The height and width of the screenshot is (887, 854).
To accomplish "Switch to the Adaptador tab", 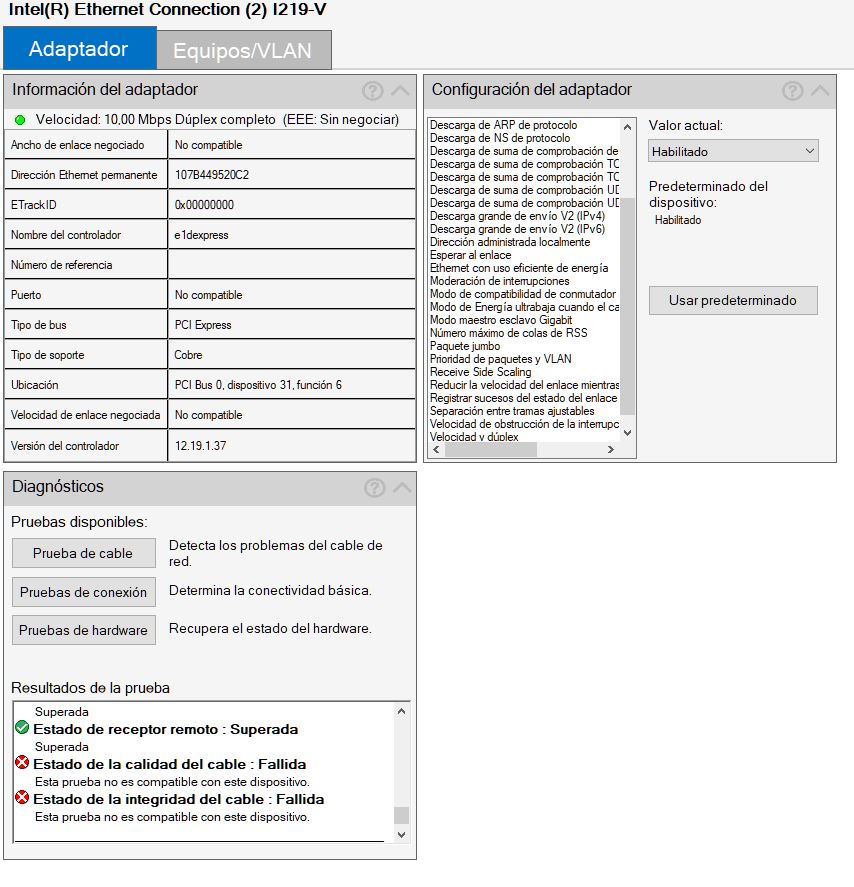I will coord(80,49).
